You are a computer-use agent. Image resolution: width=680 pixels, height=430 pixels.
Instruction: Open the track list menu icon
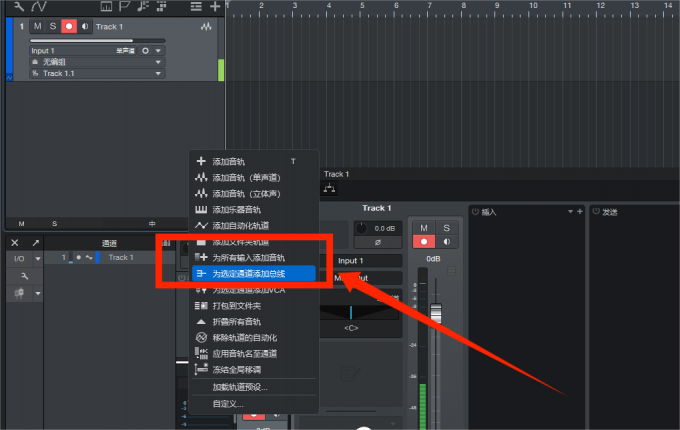(196, 6)
